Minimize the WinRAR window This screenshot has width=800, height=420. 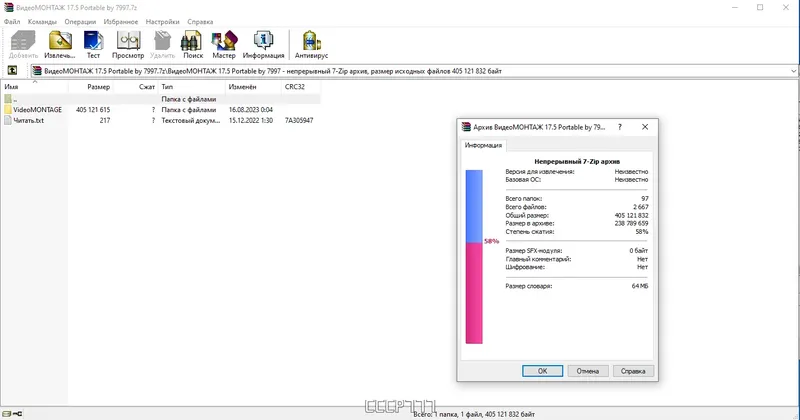[x=735, y=8]
